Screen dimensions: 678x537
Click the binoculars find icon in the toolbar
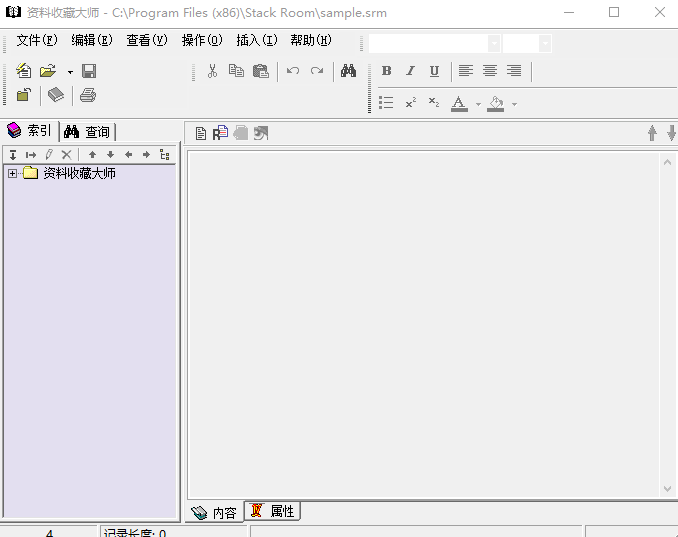pyautogui.click(x=348, y=71)
